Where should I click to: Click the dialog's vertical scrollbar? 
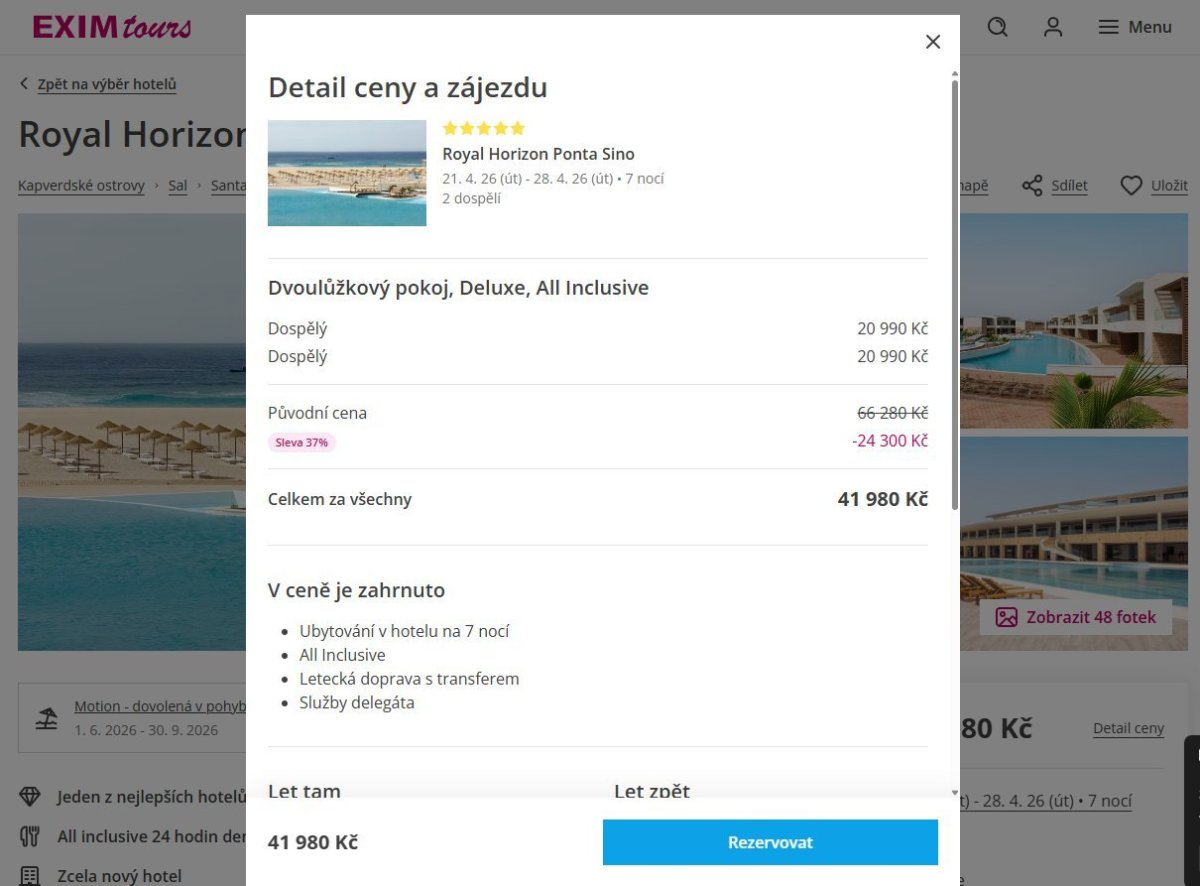tap(955, 300)
